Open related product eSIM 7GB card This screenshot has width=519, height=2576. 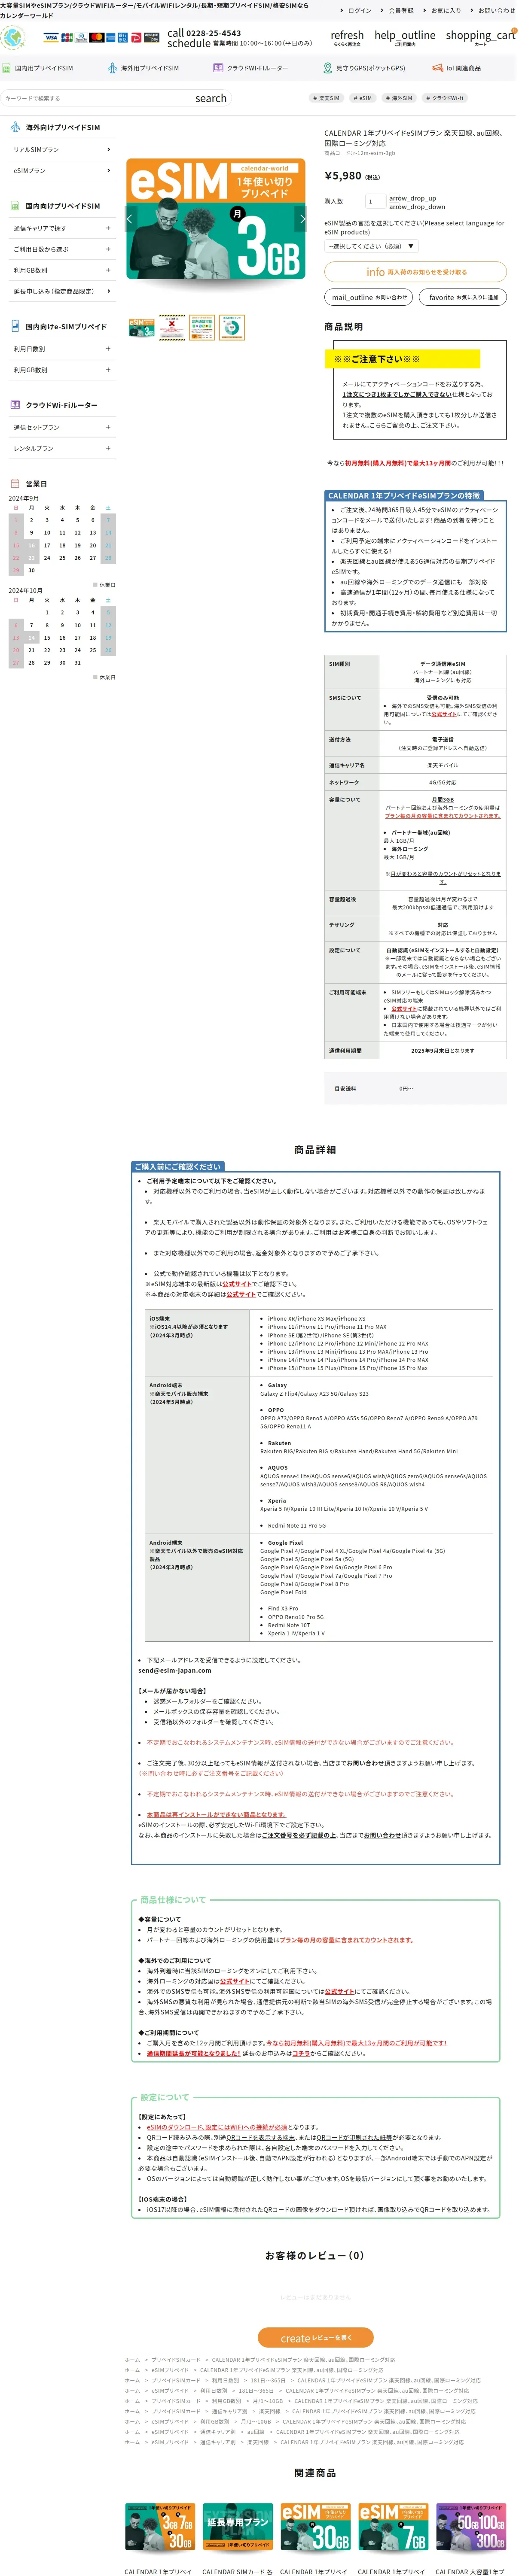pos(394,2526)
